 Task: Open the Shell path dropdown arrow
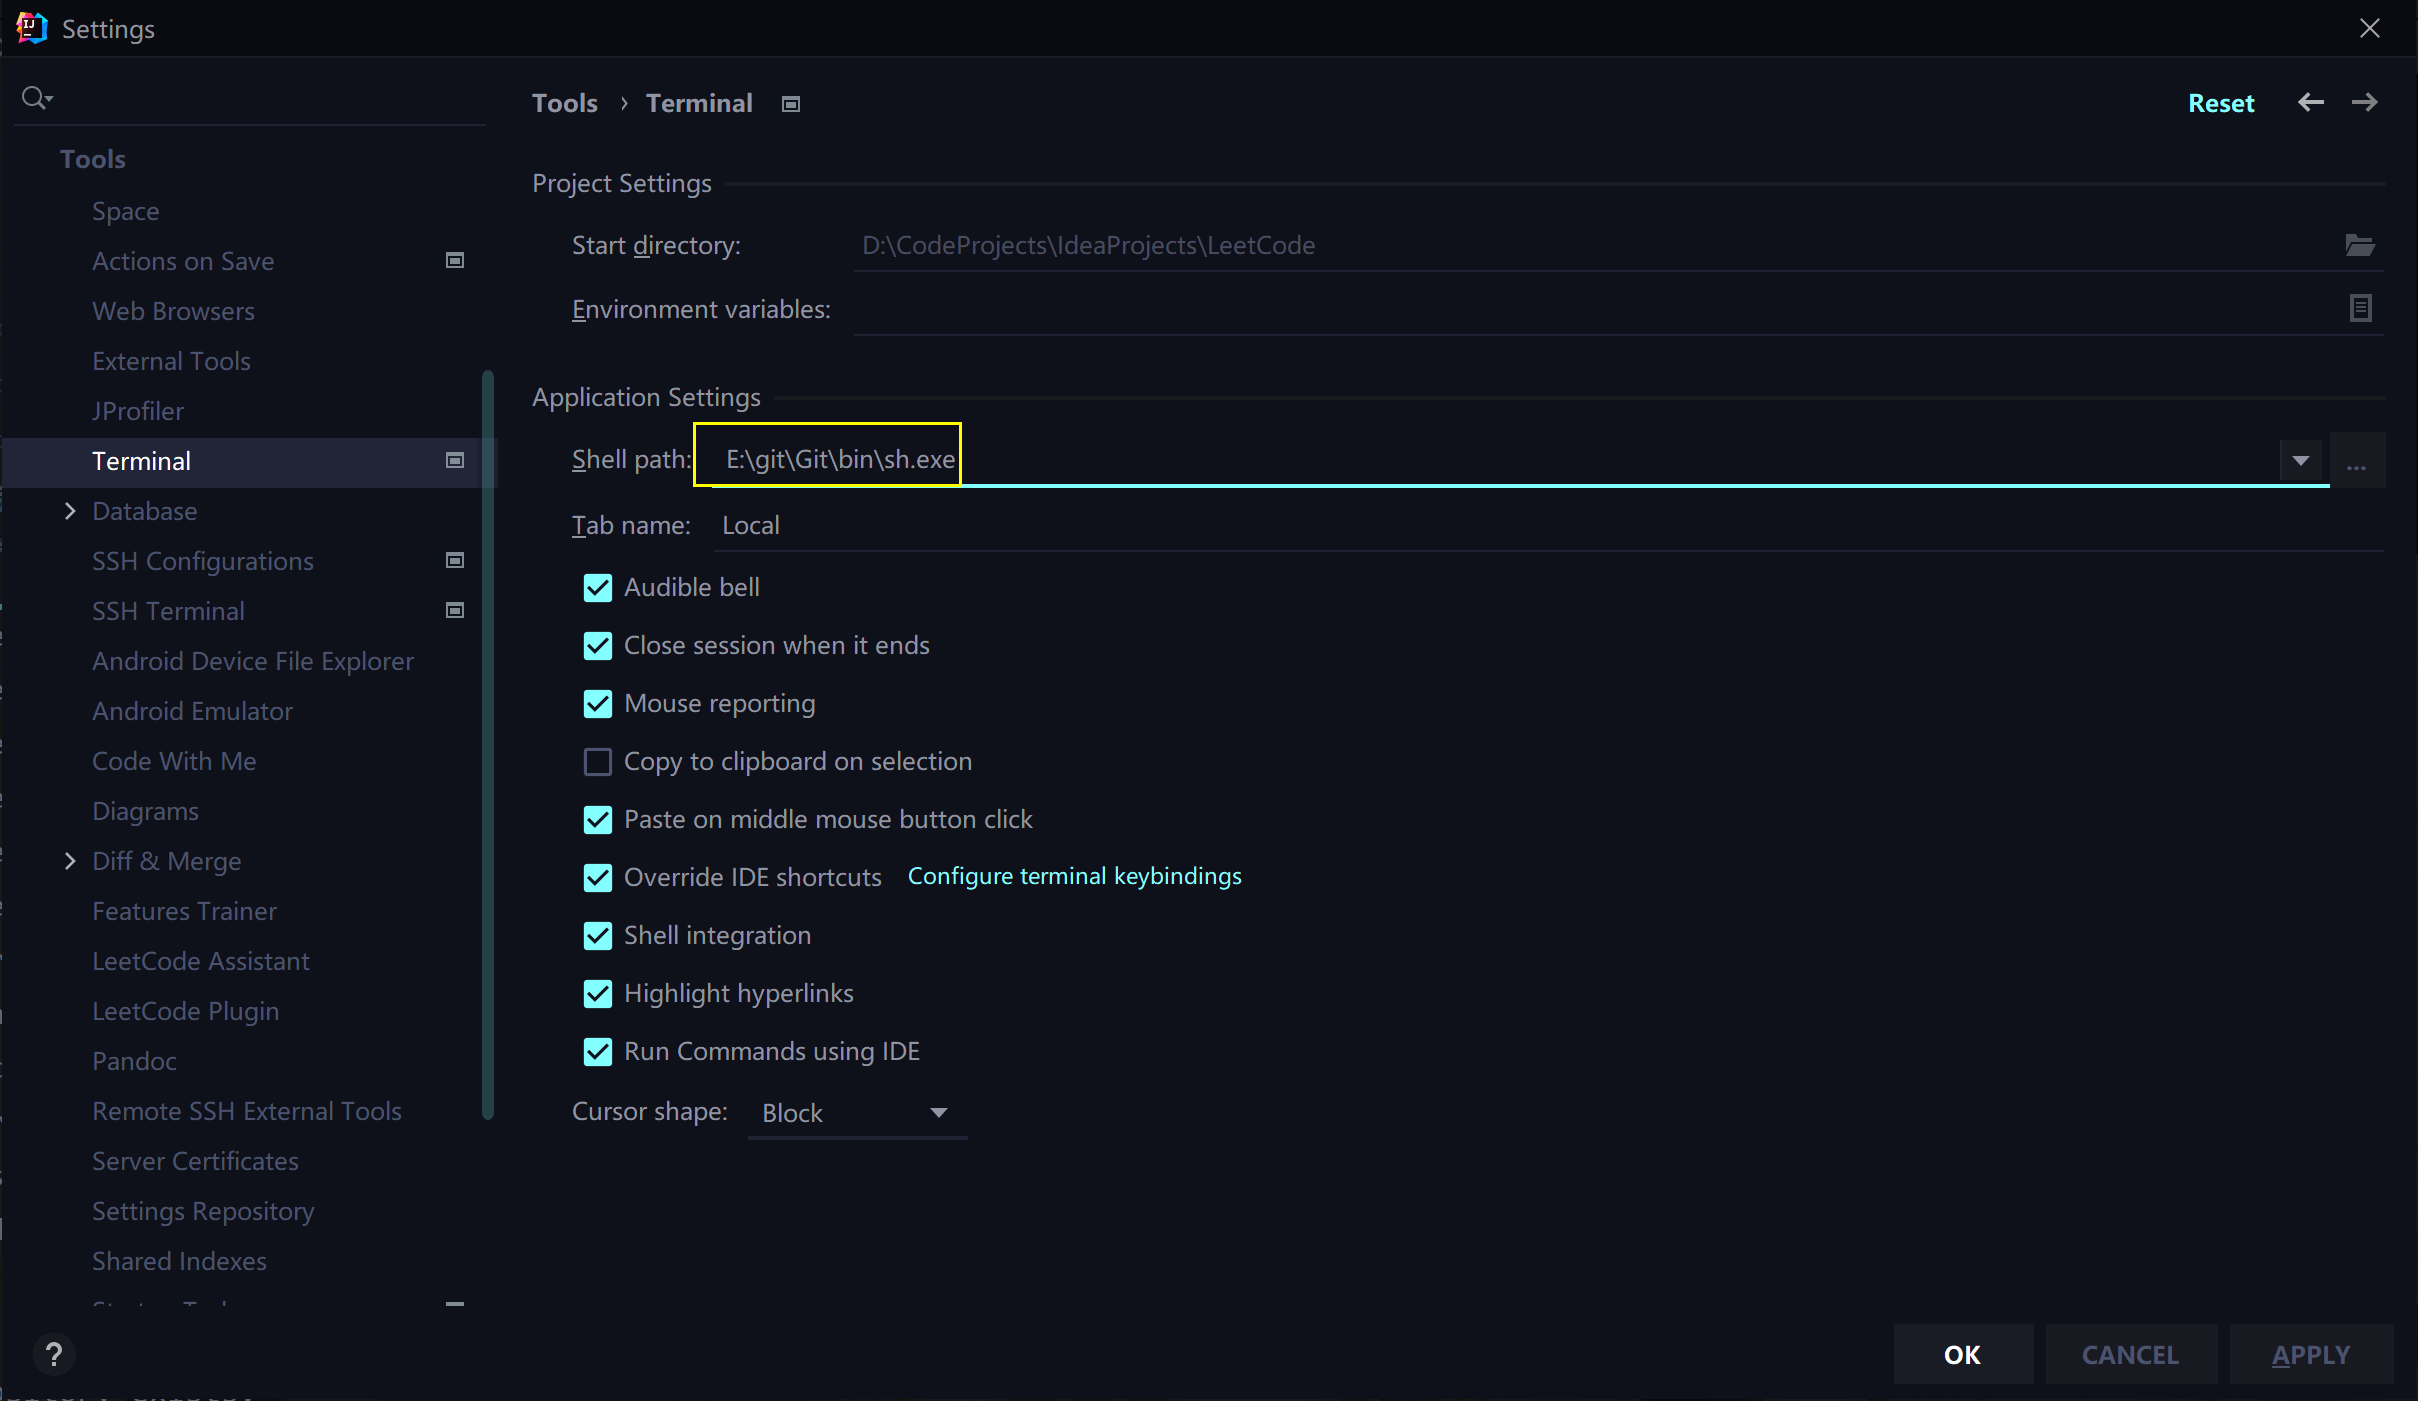pos(2300,461)
